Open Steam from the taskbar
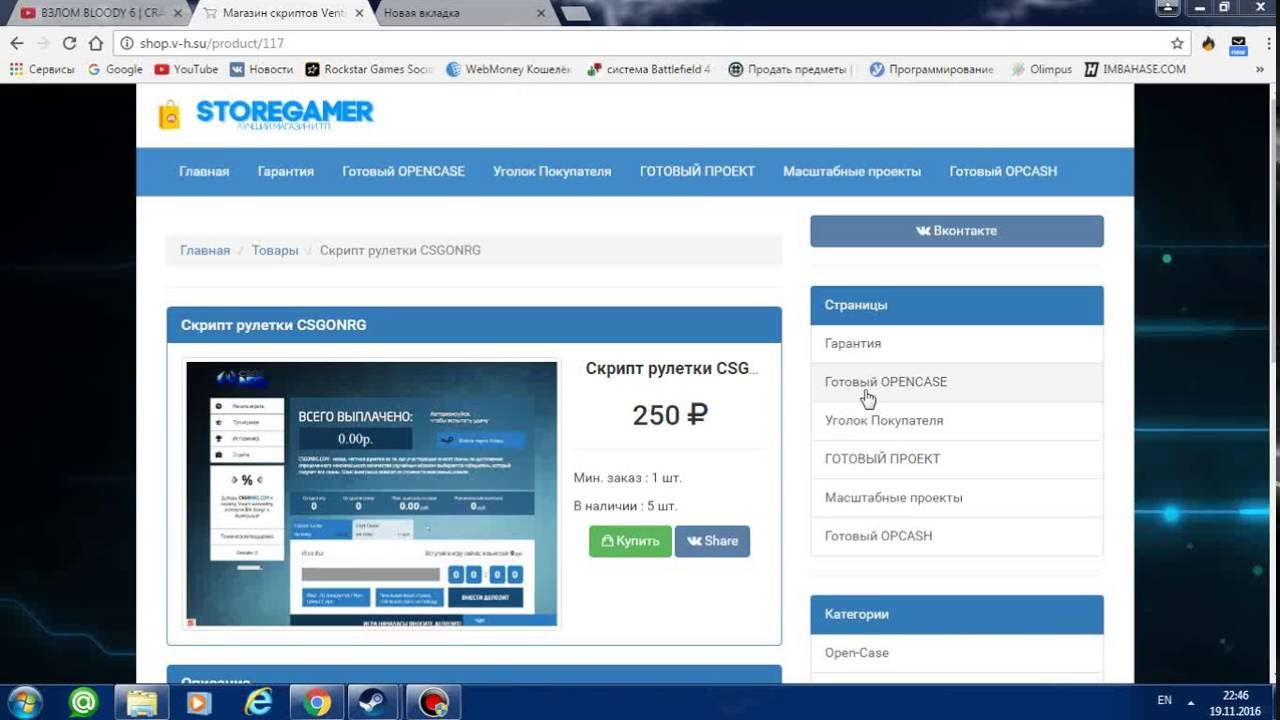The width and height of the screenshot is (1280, 720). 374,703
